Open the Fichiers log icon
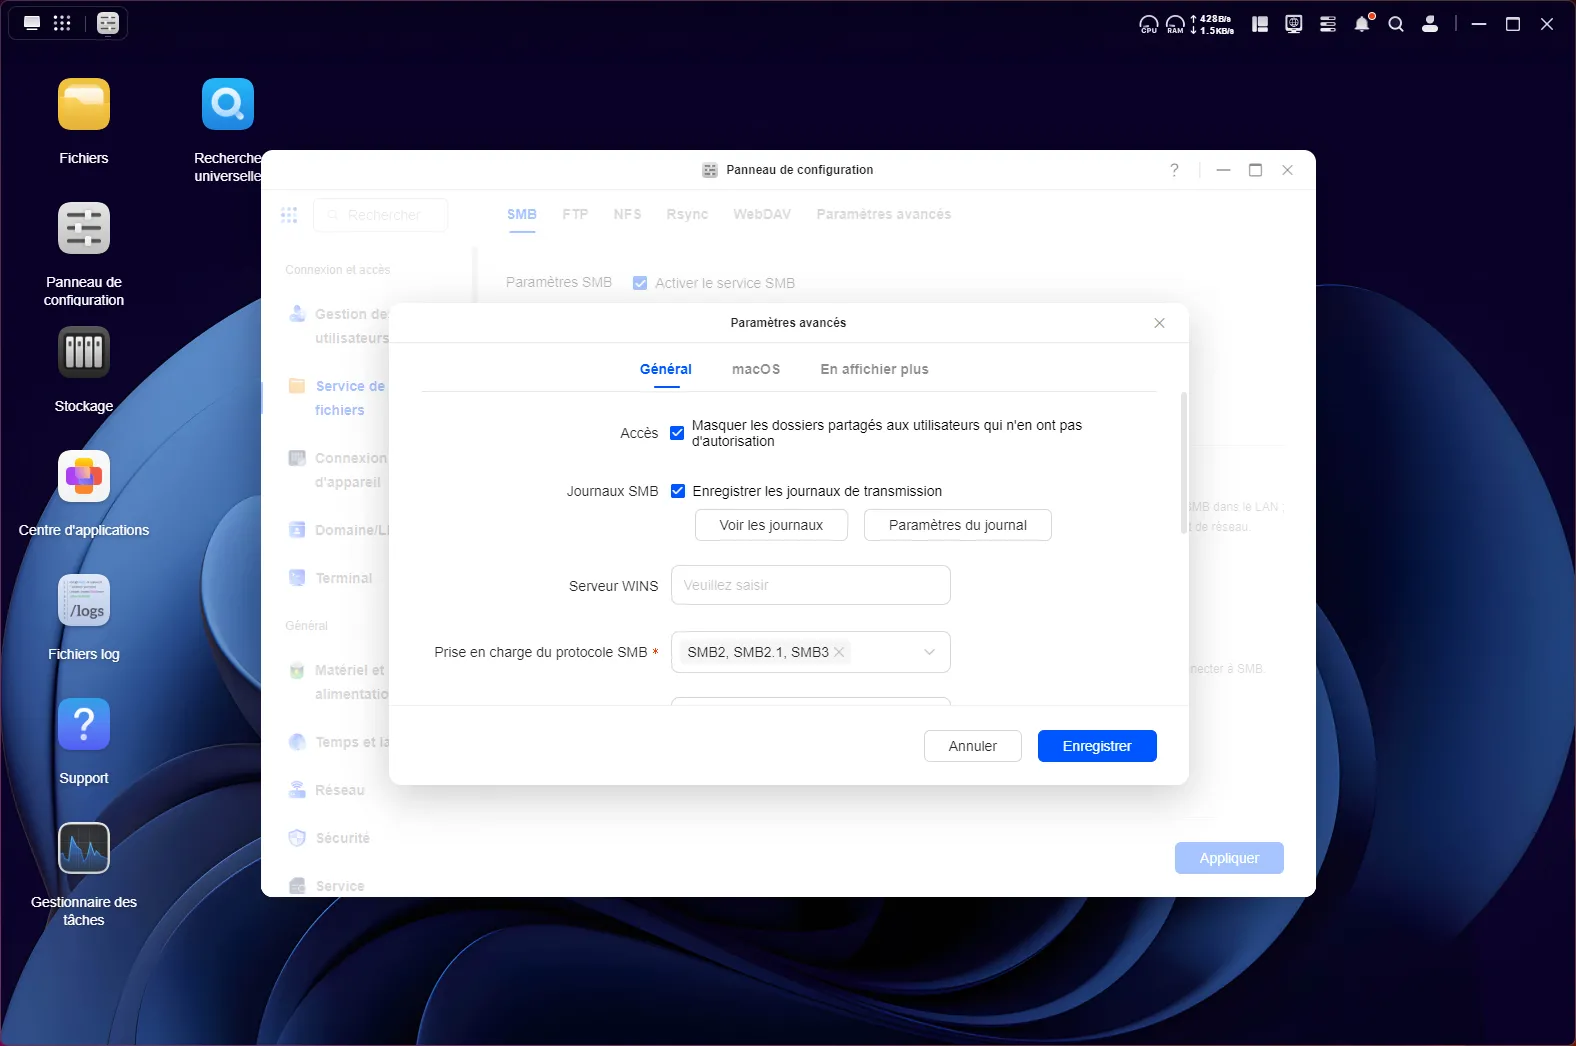This screenshot has height=1046, width=1576. pyautogui.click(x=84, y=601)
